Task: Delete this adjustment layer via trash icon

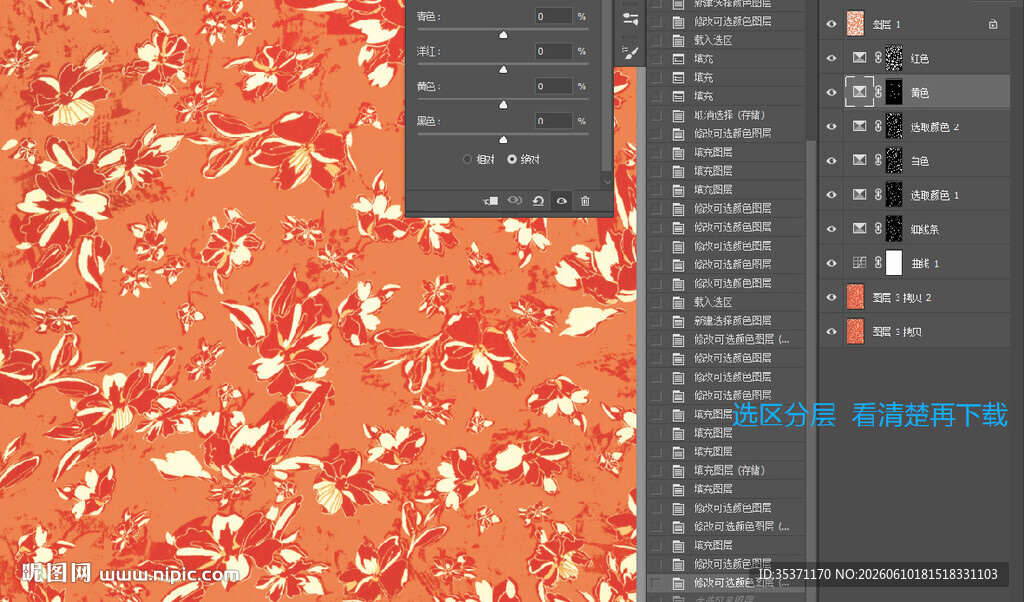Action: pos(585,201)
